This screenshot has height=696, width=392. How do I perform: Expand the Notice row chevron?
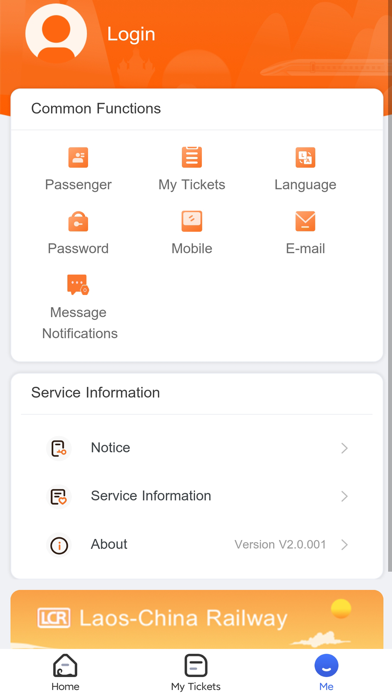point(344,448)
